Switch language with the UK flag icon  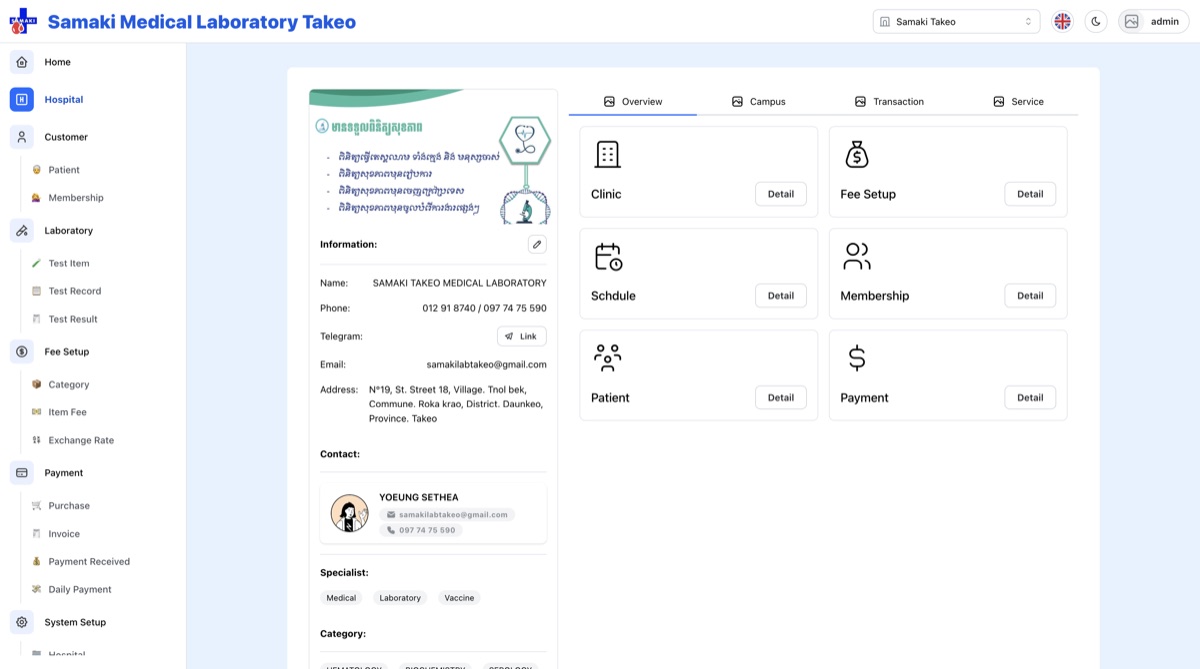(1062, 21)
